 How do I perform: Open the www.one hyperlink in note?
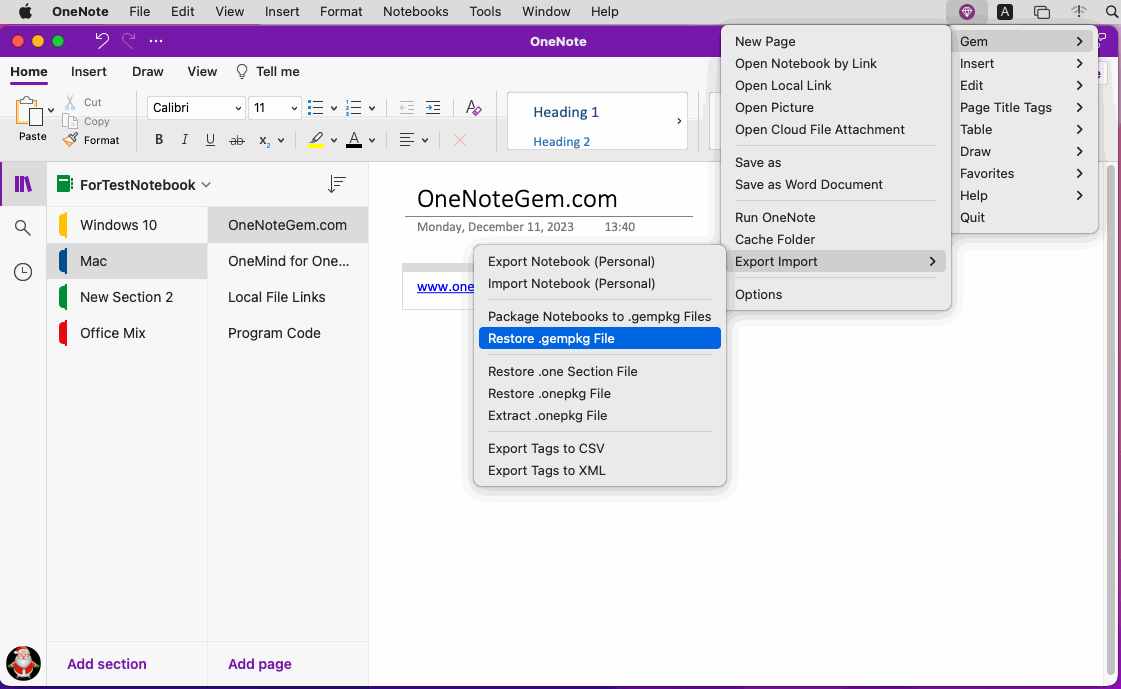(445, 287)
